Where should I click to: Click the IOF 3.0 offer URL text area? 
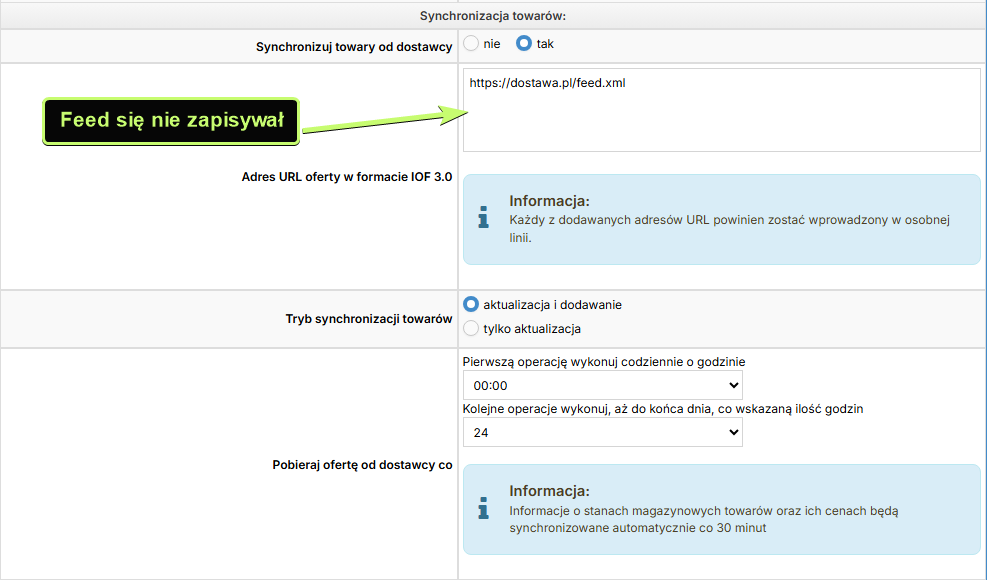[x=721, y=110]
